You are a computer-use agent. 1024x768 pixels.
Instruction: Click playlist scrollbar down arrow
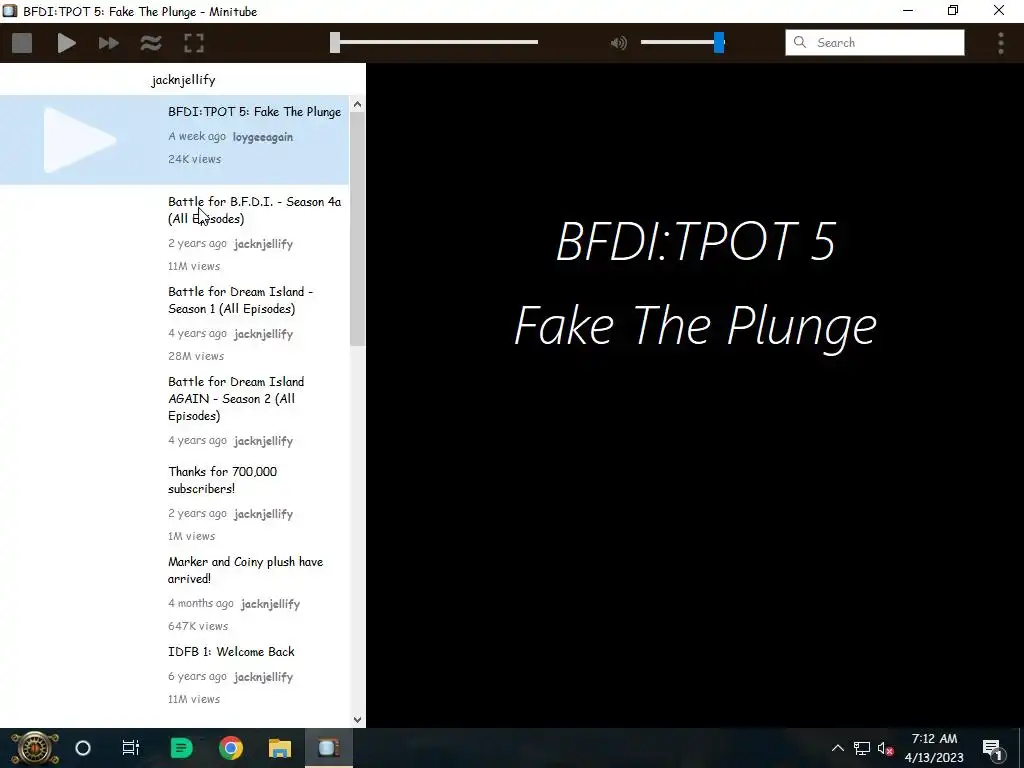pyautogui.click(x=357, y=720)
